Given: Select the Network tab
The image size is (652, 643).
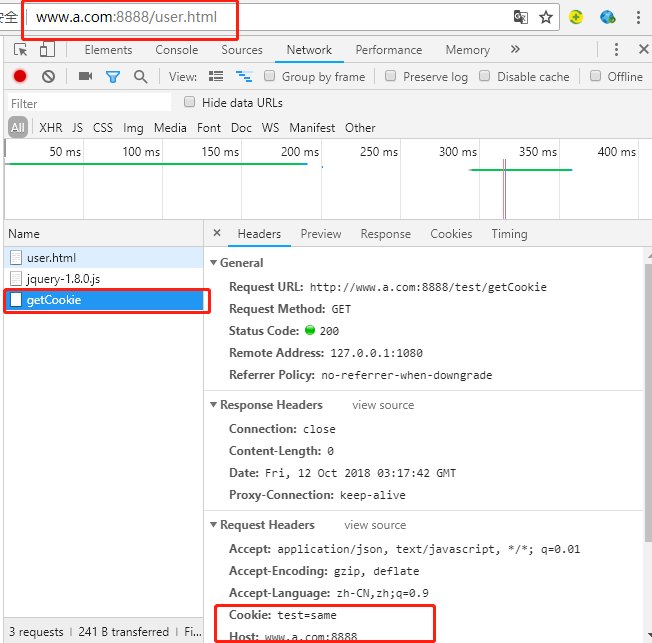Looking at the screenshot, I should tap(309, 50).
